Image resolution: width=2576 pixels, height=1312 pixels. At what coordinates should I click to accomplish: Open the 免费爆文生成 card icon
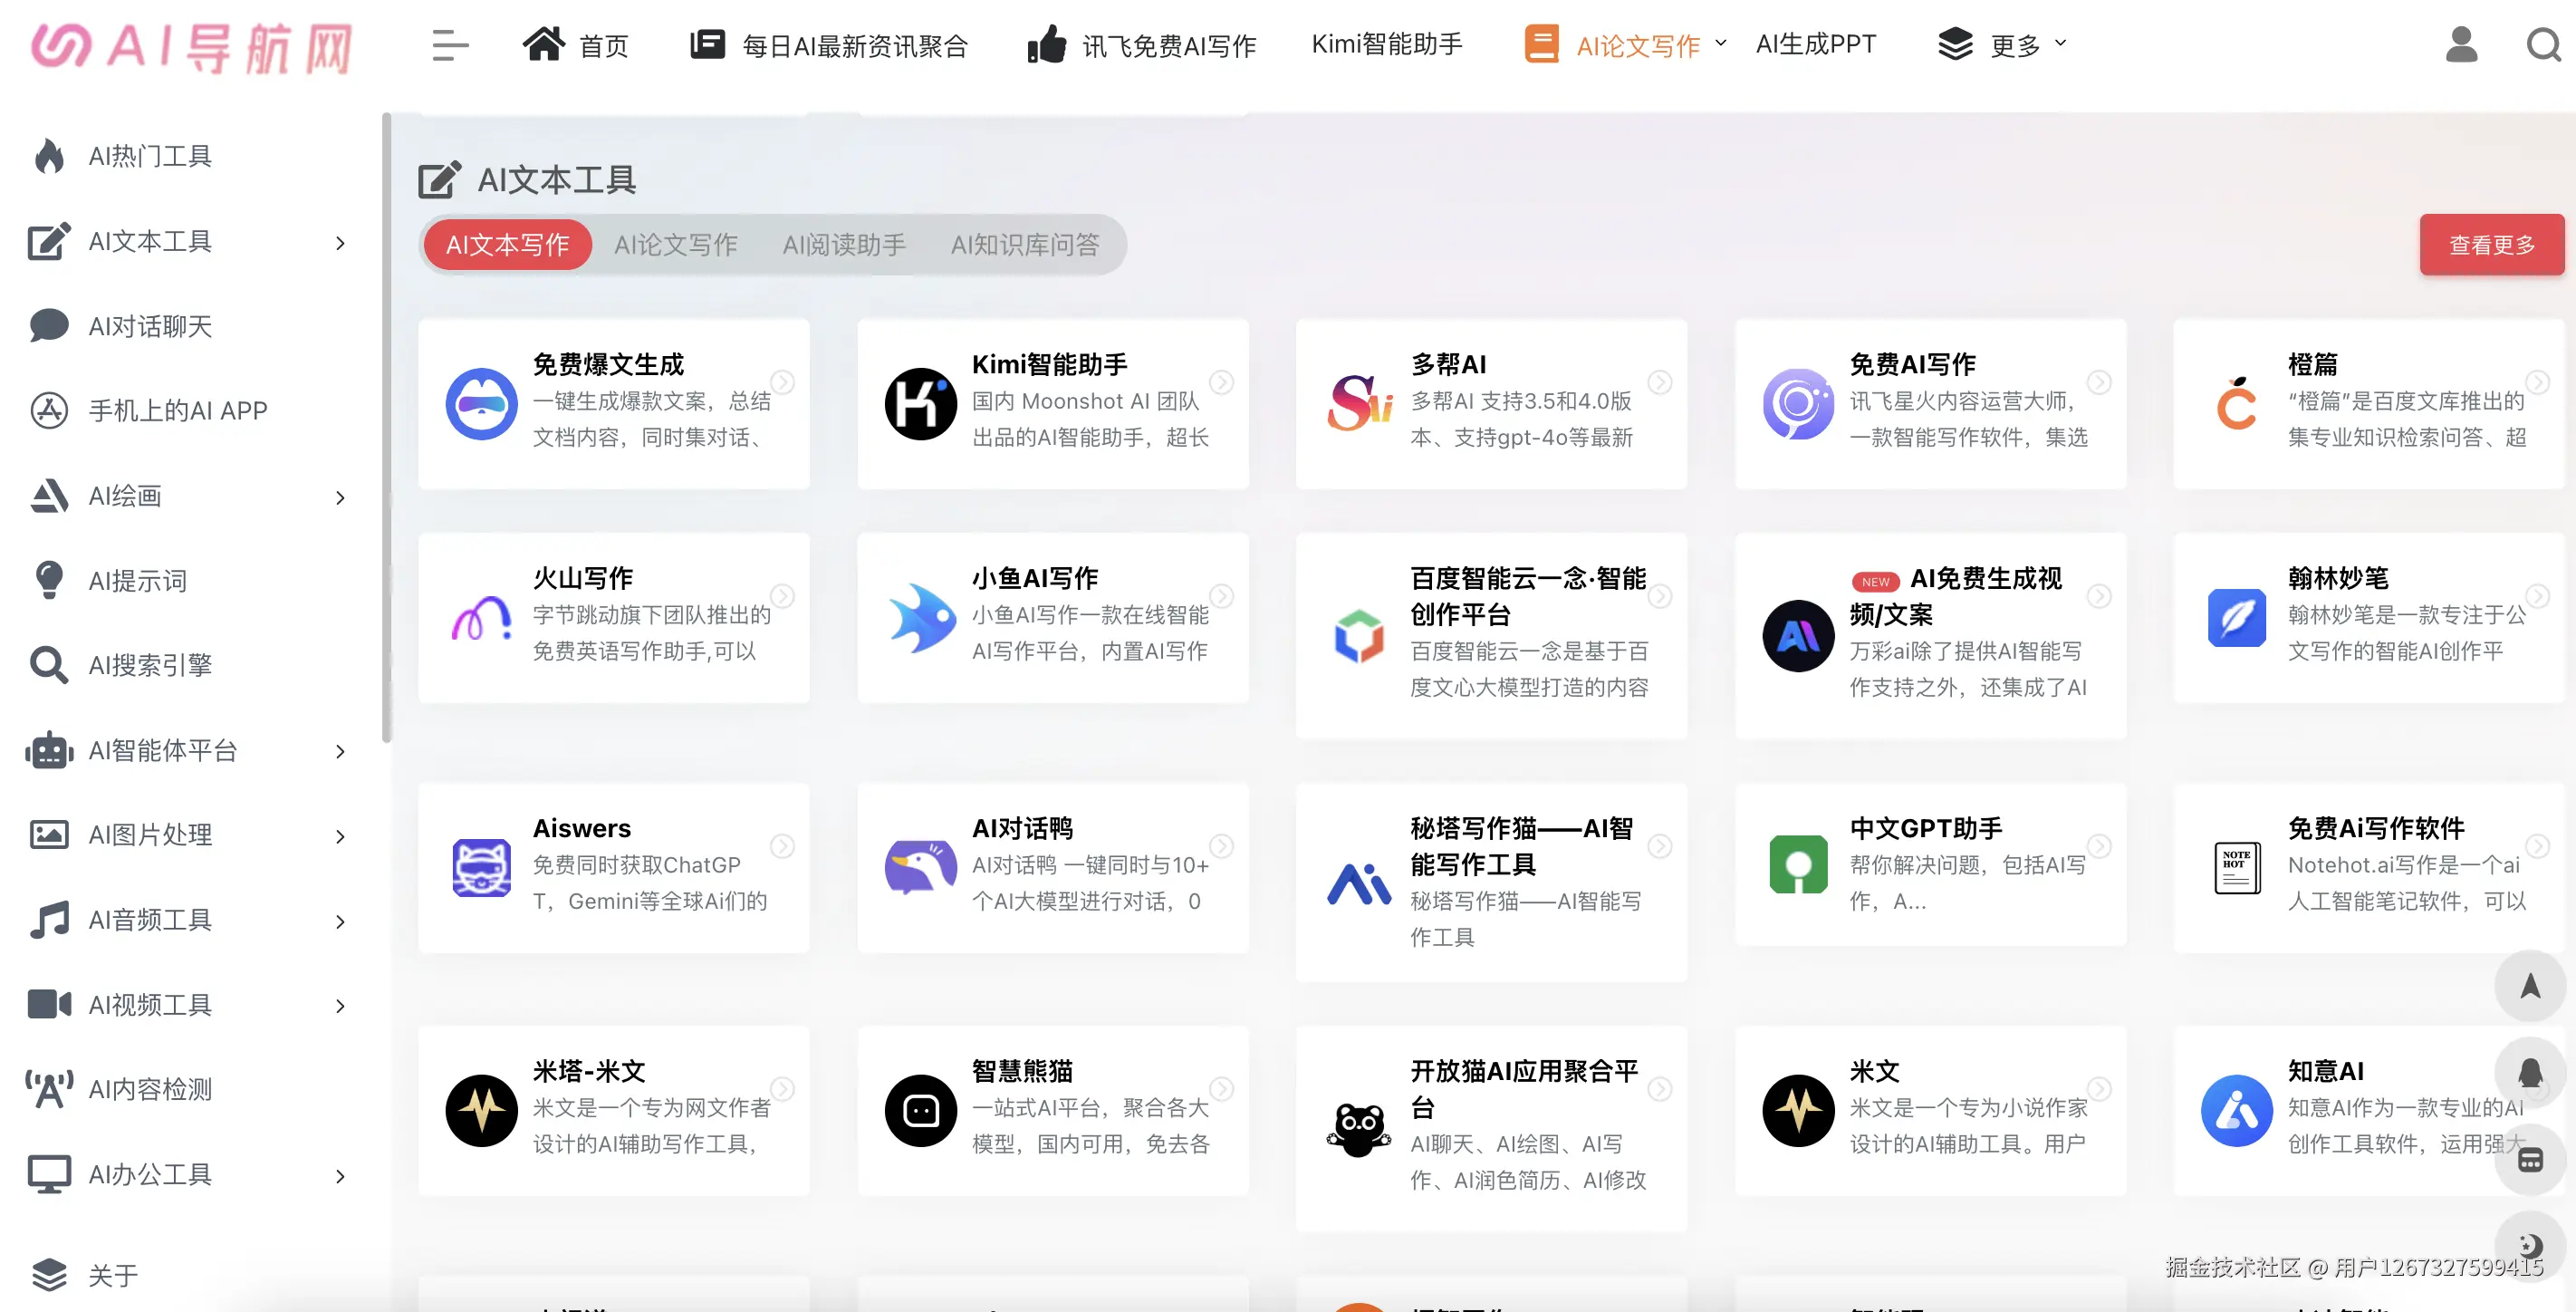coord(481,403)
